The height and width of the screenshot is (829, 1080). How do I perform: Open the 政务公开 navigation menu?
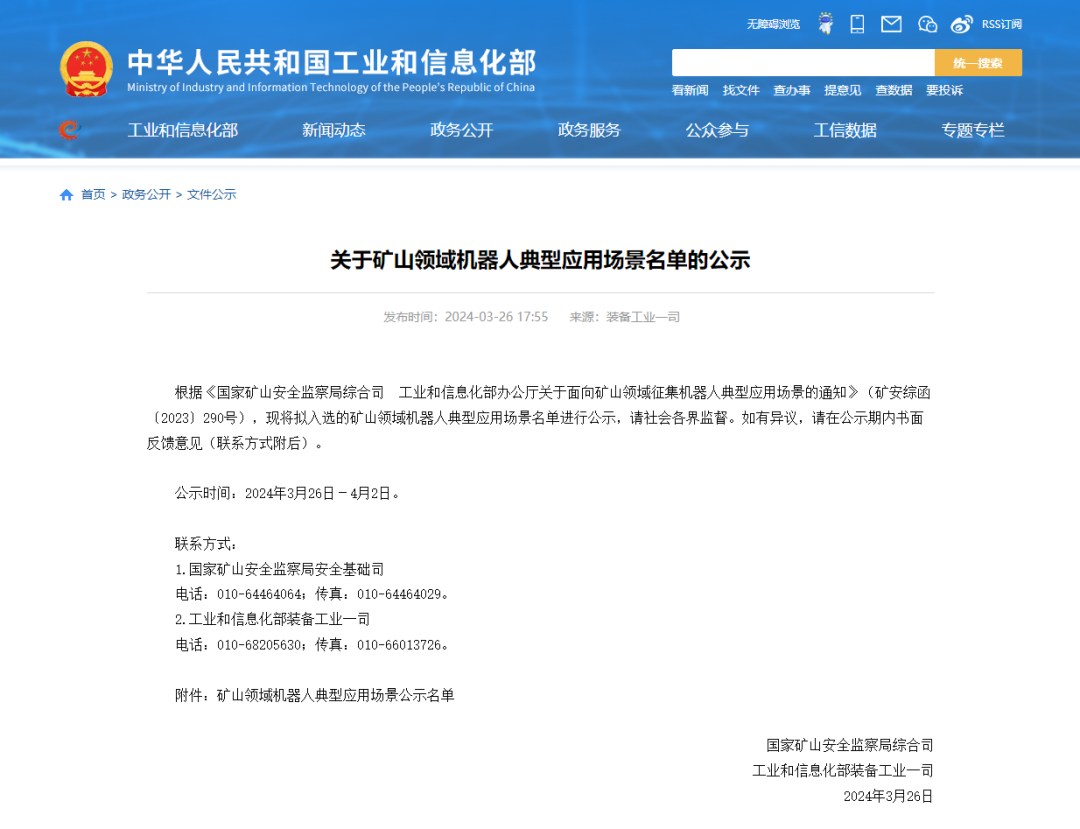(462, 130)
